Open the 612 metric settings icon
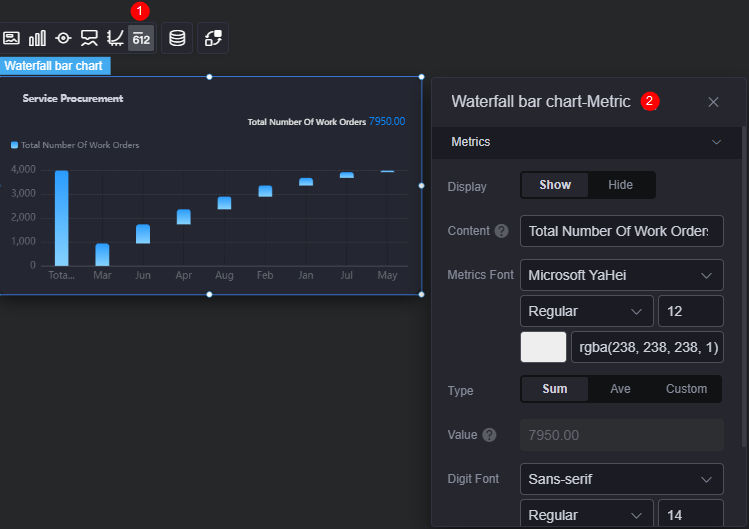This screenshot has height=529, width=749. click(141, 38)
